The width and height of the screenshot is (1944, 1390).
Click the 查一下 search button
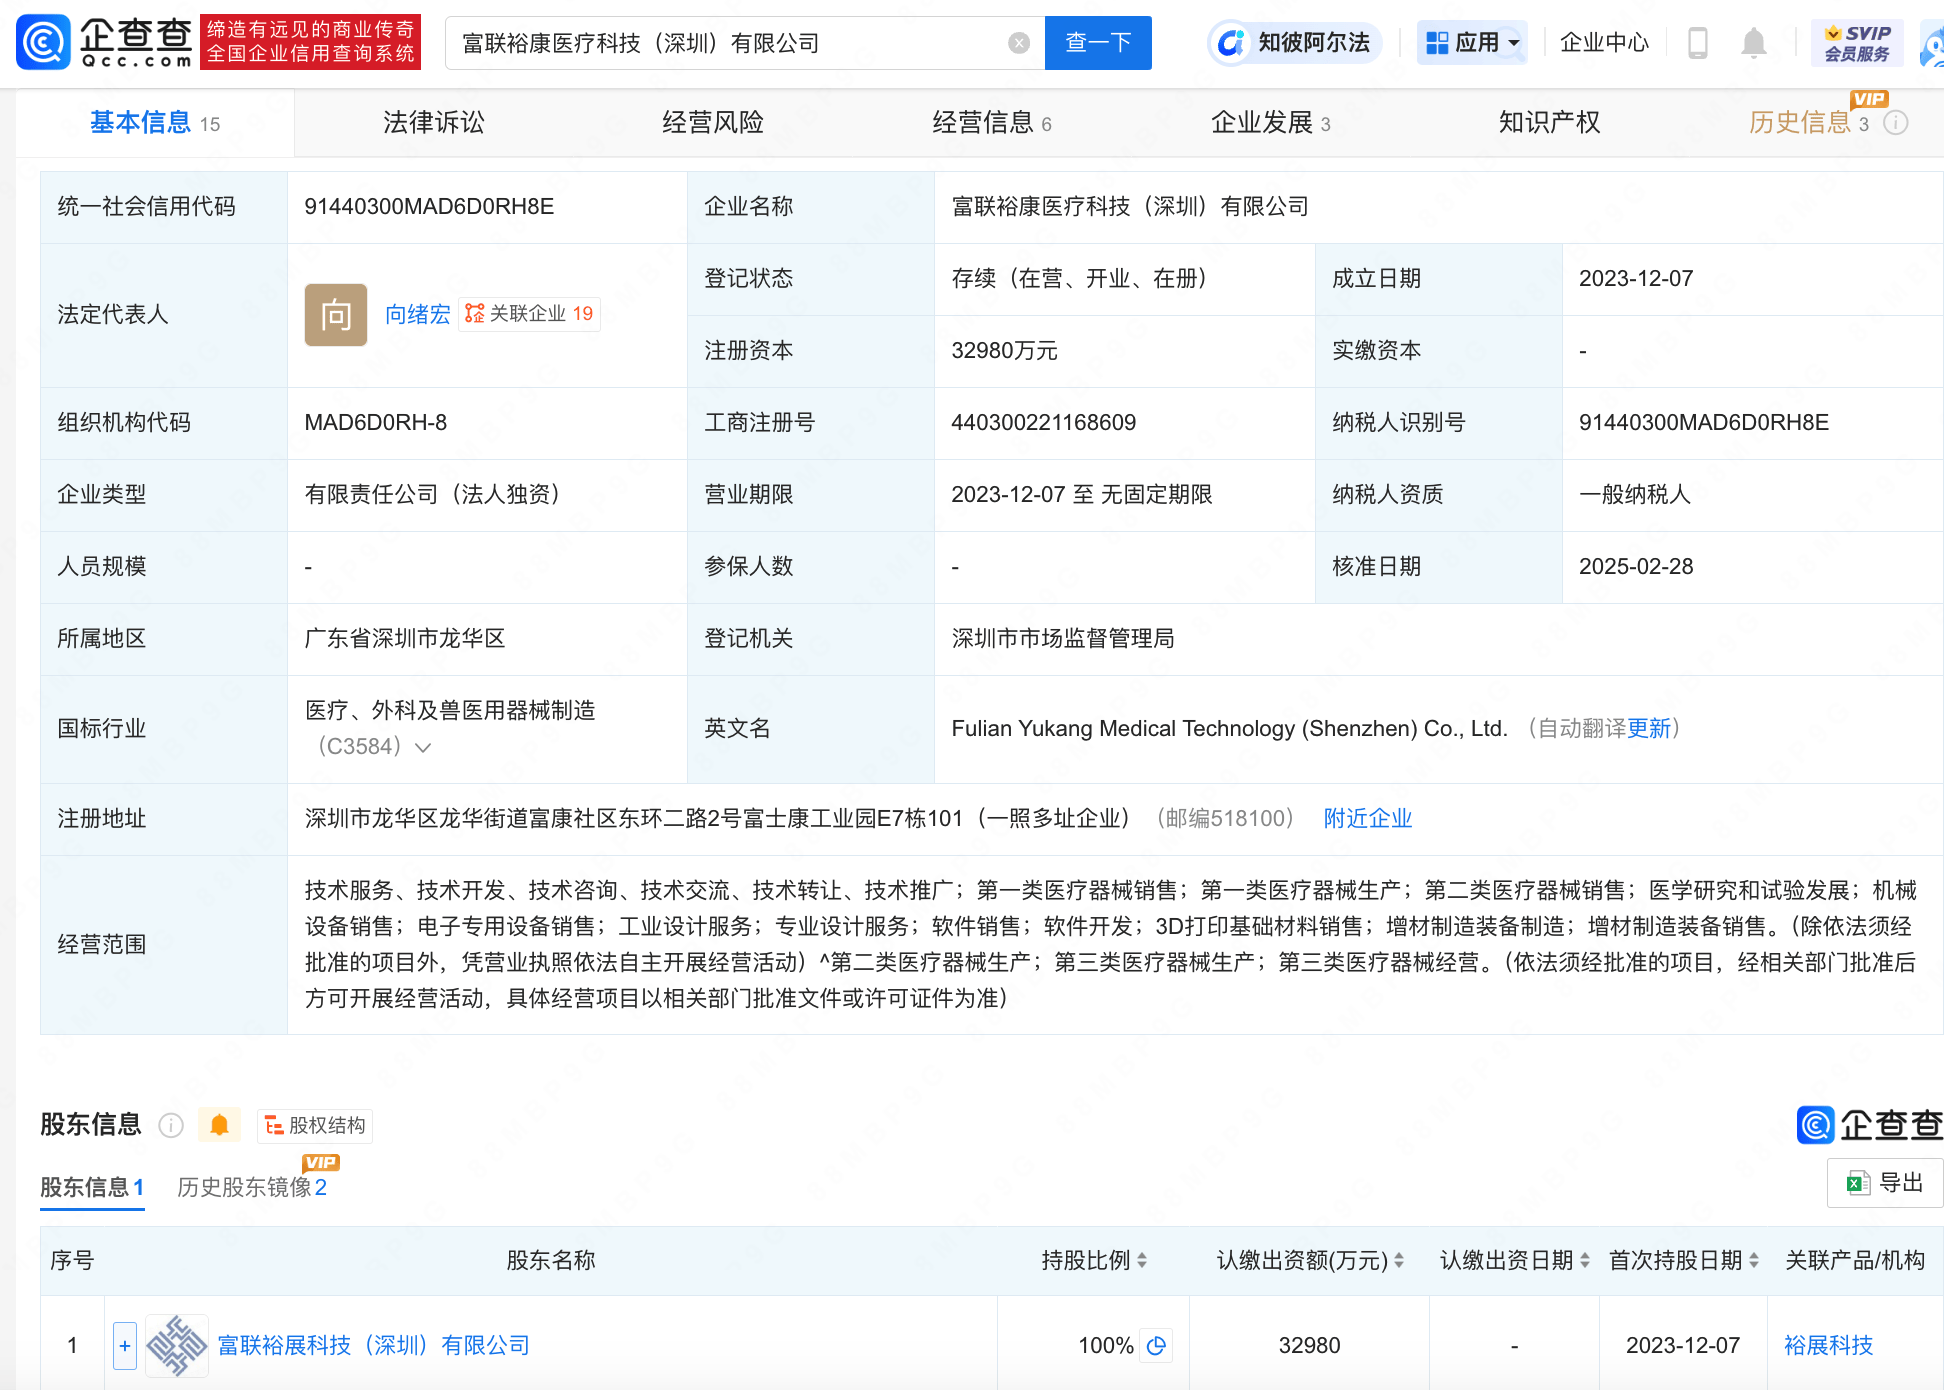click(1097, 43)
